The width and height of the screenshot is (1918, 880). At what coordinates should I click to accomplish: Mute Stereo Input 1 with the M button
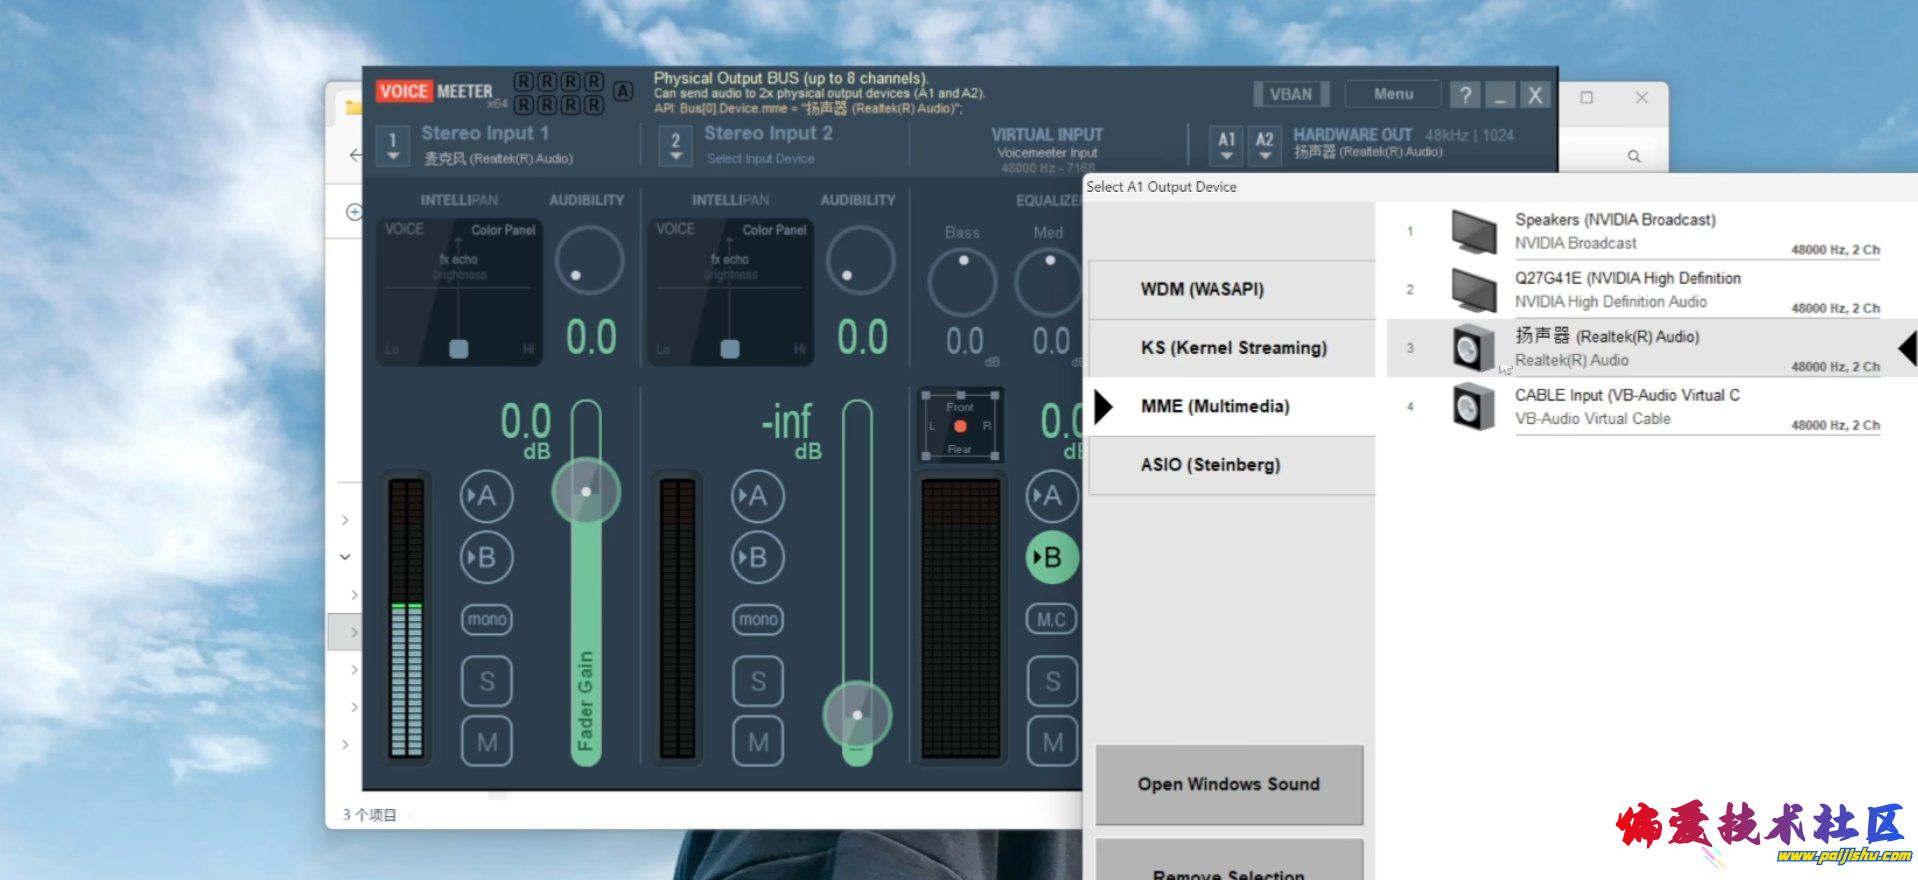pos(487,742)
